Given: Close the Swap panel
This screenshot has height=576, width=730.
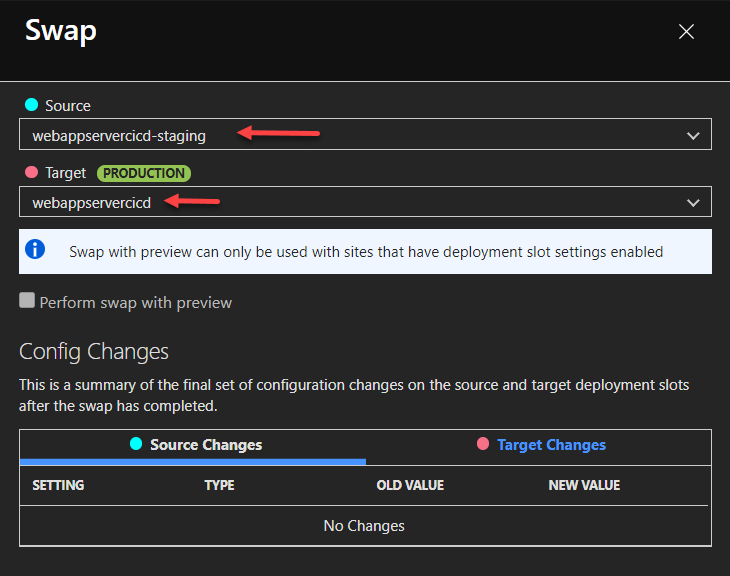Looking at the screenshot, I should coord(686,32).
